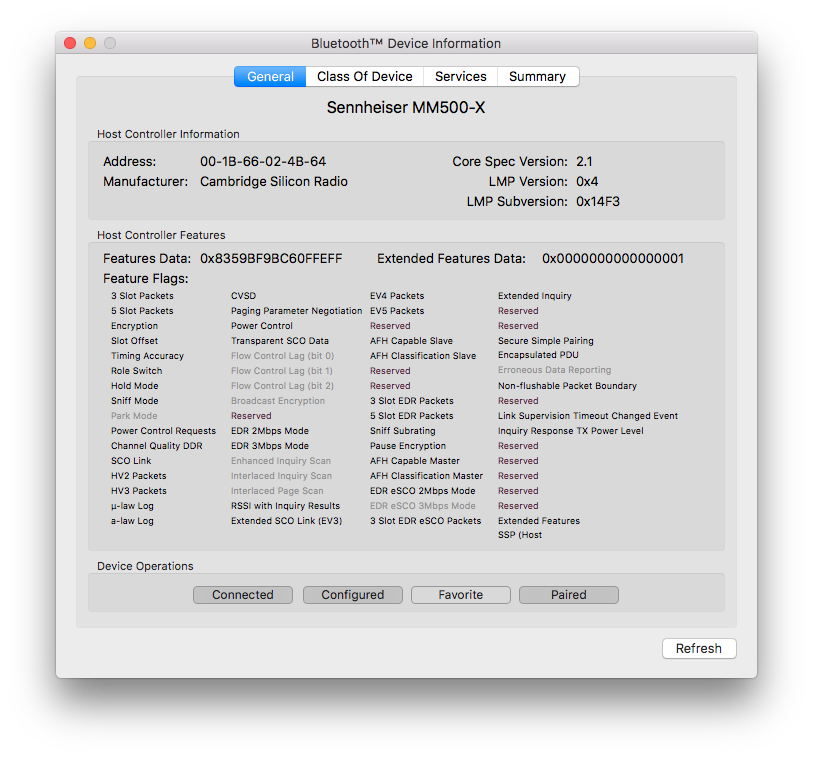813x758 pixels.
Task: Click the Encryption feature flag
Action: (x=134, y=326)
